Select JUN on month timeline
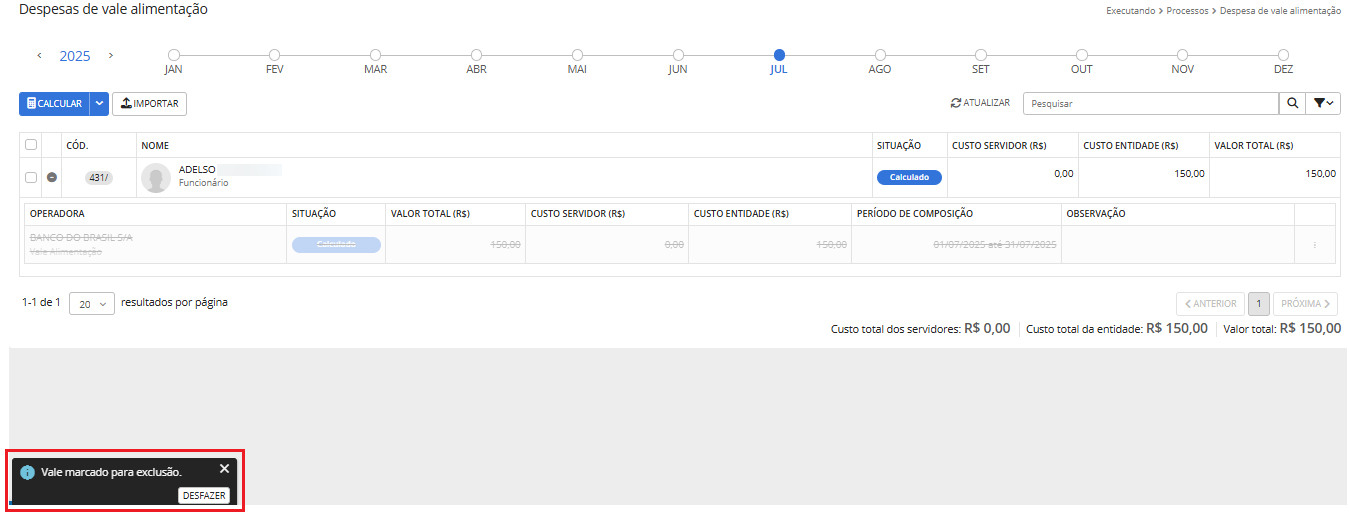1349x517 pixels. click(x=678, y=55)
